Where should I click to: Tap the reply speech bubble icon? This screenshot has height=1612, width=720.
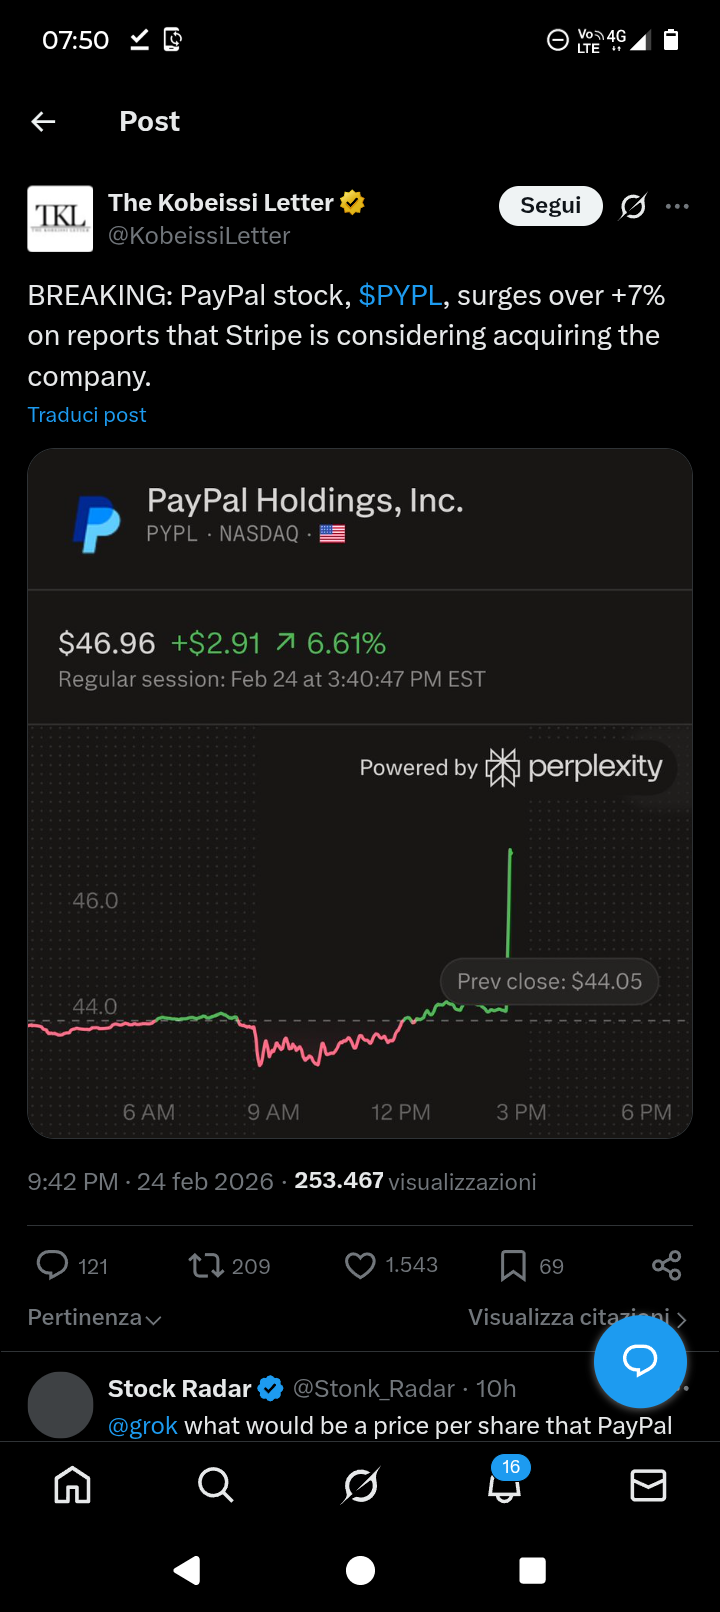point(52,1265)
